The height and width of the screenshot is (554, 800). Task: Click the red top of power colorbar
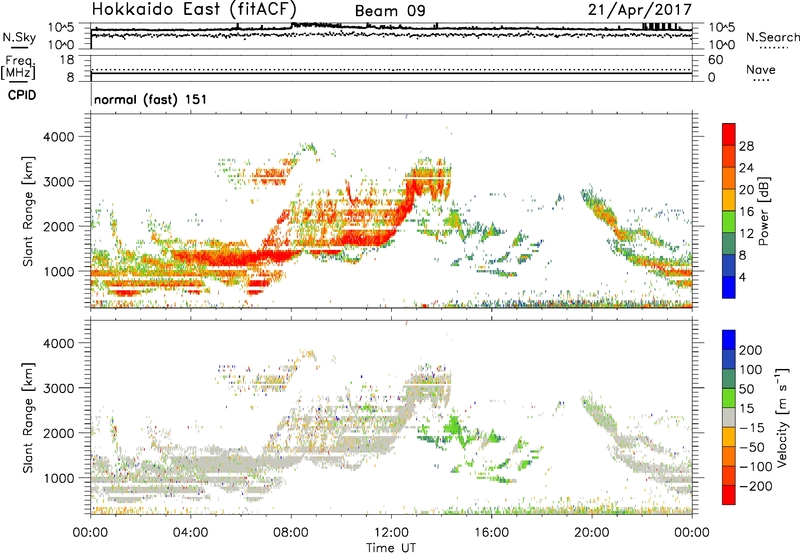(x=729, y=134)
